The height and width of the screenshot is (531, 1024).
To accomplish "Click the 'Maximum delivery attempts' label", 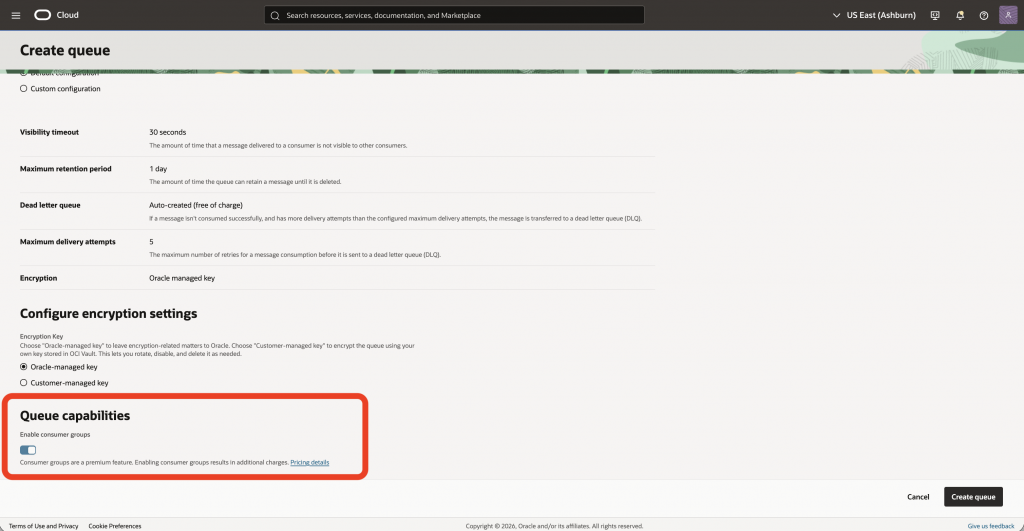I will pos(68,242).
